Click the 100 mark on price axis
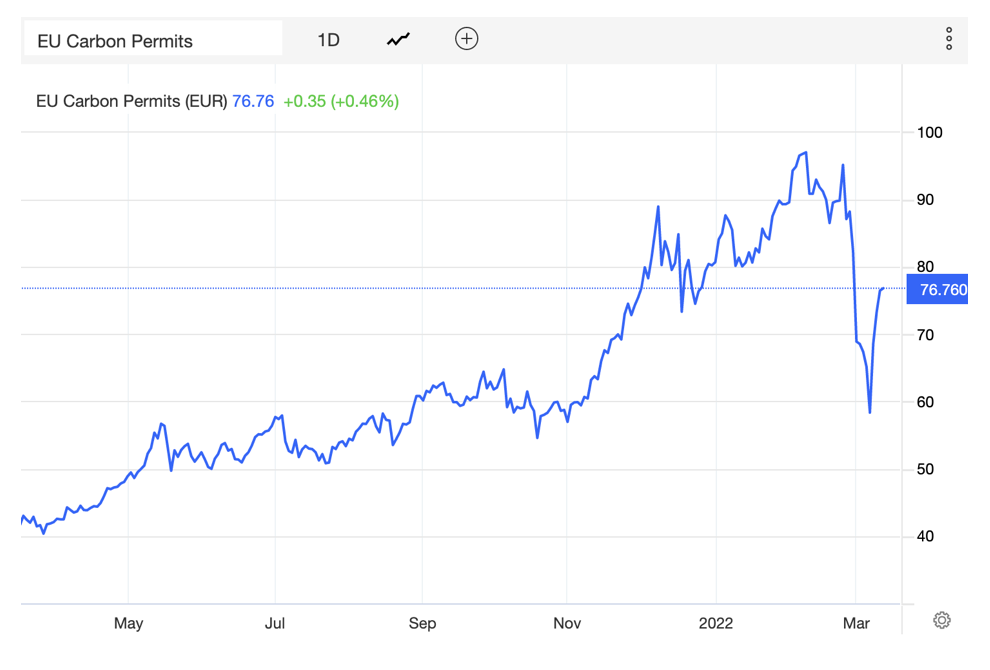Image resolution: width=990 pixels, height=670 pixels. (930, 132)
